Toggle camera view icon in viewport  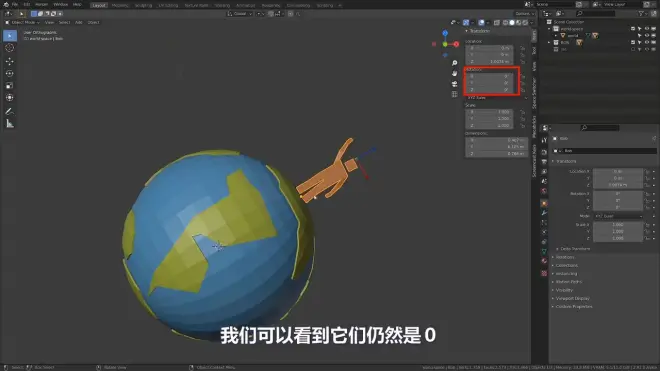[455, 84]
